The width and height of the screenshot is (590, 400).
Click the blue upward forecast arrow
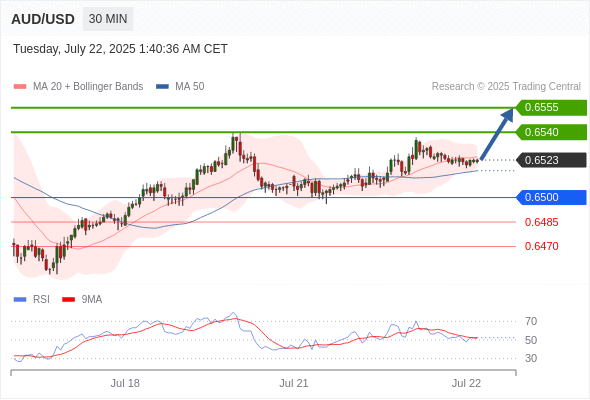(497, 134)
